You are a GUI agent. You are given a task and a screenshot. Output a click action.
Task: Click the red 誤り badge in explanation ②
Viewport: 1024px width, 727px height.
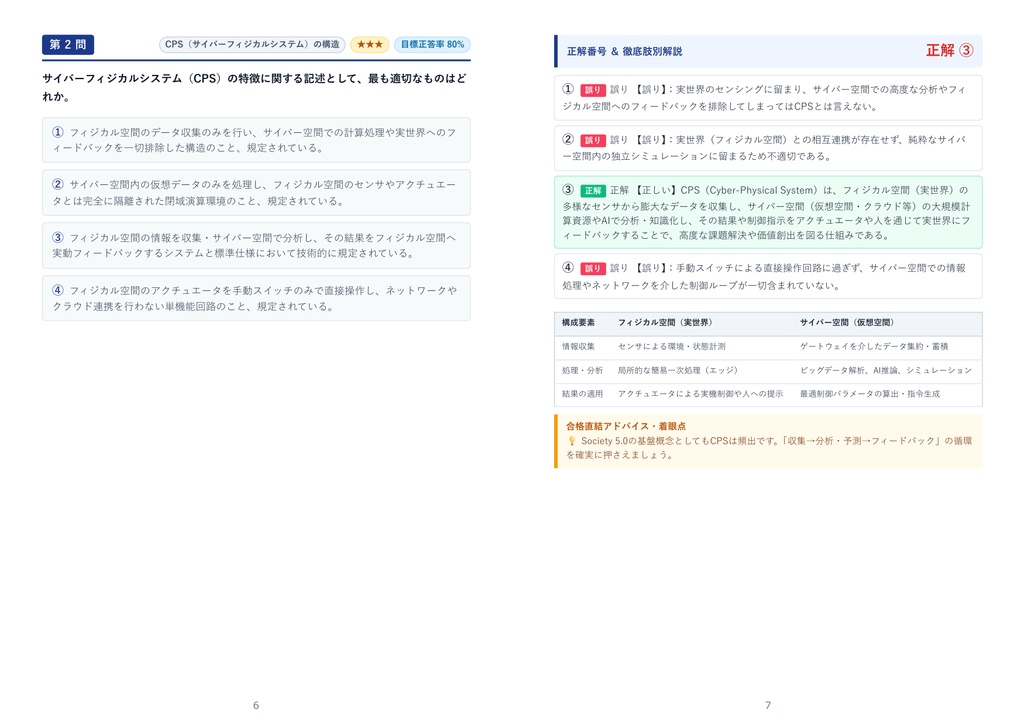[x=592, y=140]
